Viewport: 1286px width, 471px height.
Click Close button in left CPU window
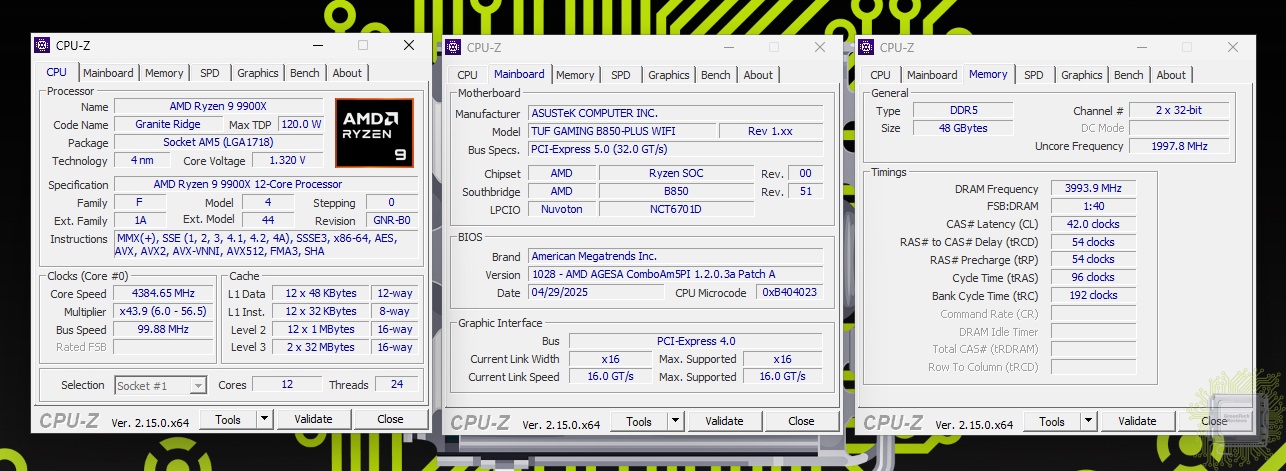point(390,419)
